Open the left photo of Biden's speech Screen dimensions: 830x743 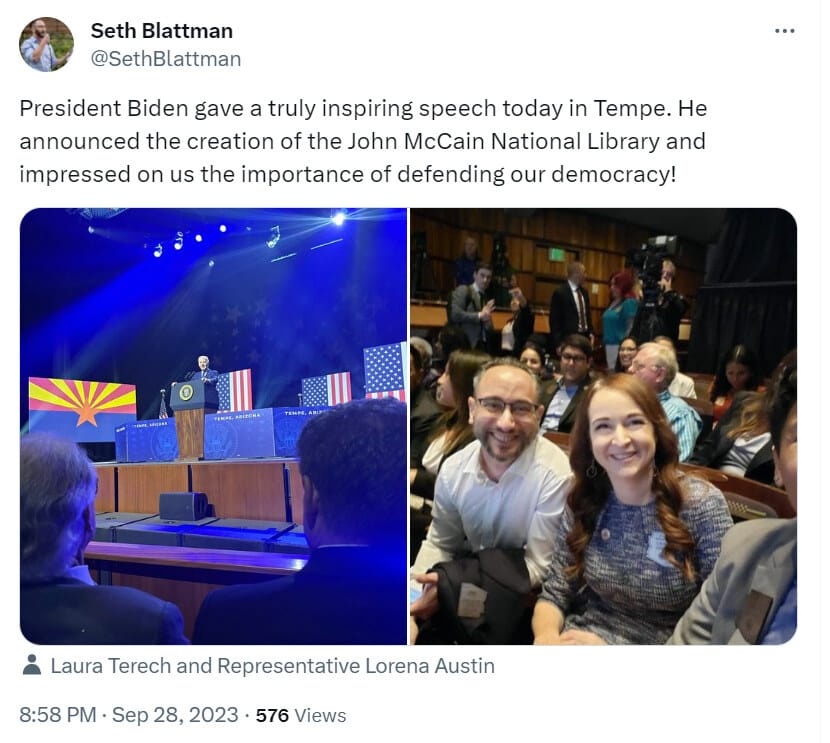(x=213, y=426)
